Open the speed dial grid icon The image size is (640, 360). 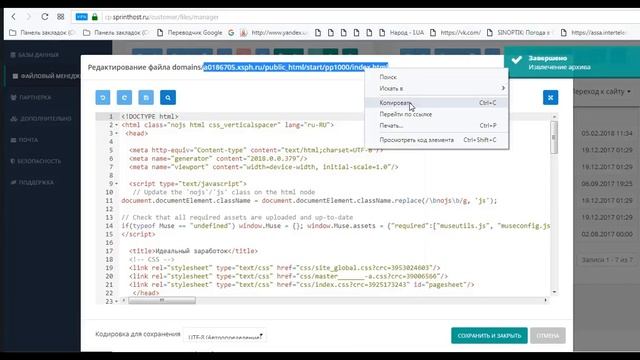click(60, 17)
